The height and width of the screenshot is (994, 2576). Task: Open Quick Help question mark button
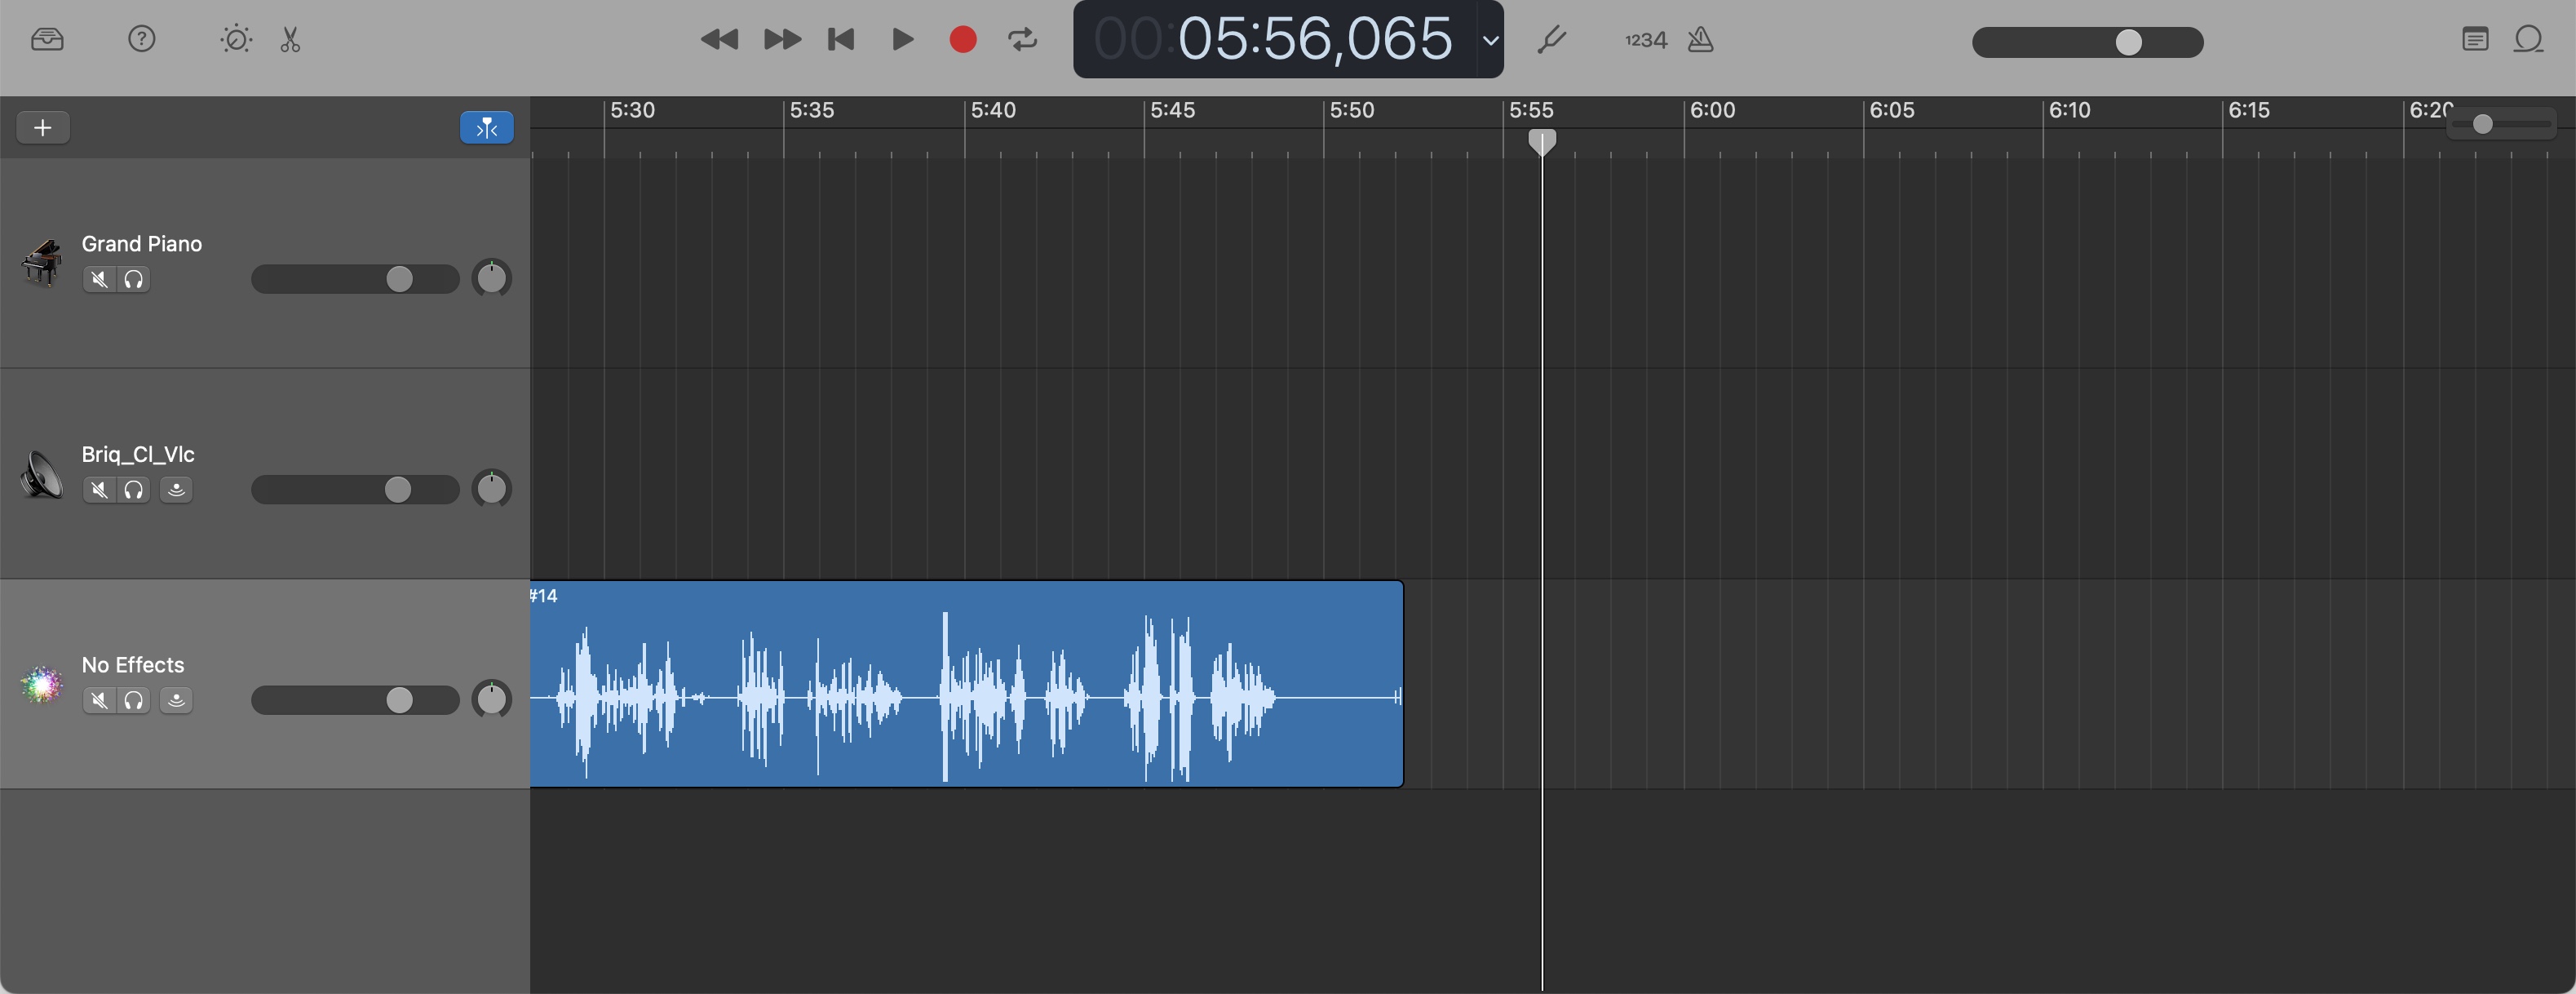[x=142, y=40]
